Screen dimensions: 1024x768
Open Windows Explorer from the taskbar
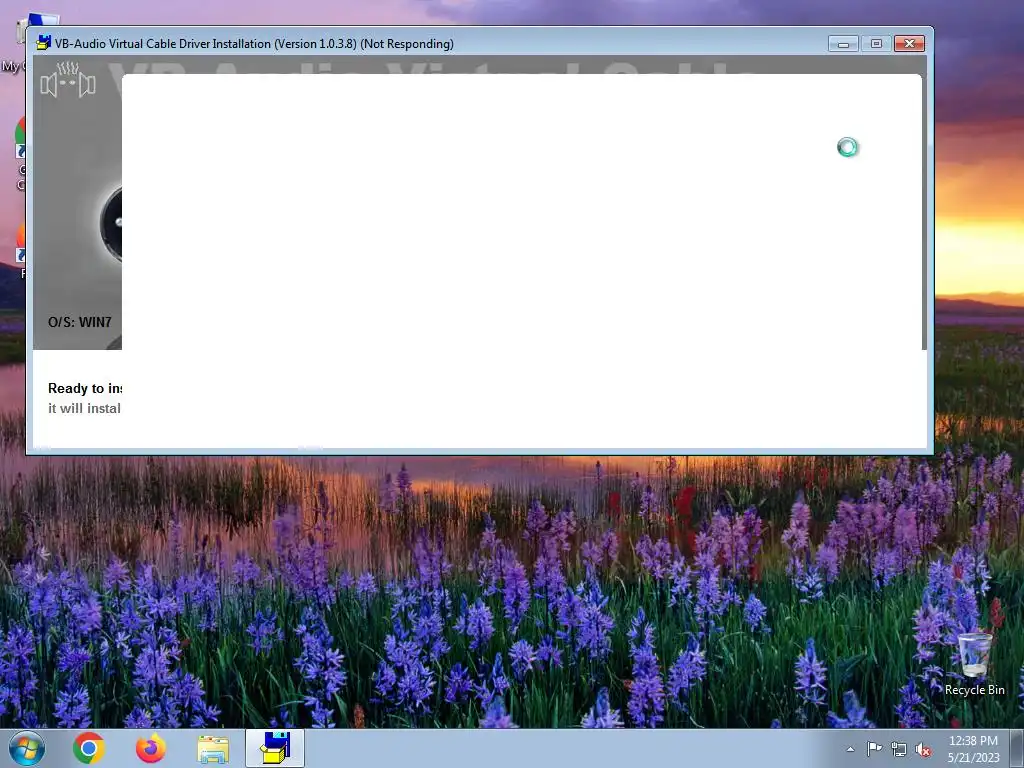tap(213, 749)
